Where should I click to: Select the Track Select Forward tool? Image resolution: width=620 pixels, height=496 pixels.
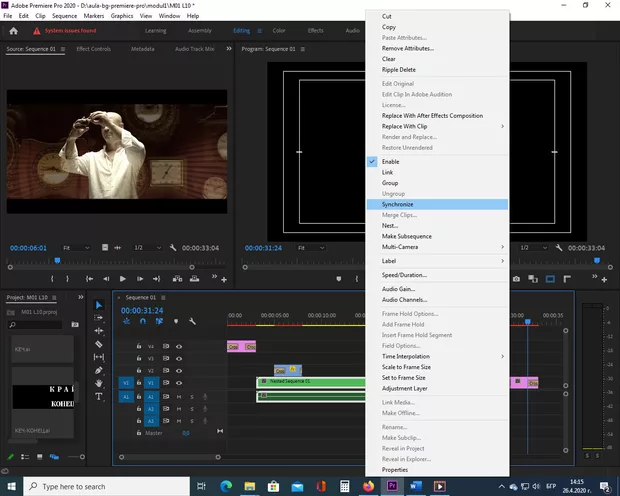99,318
